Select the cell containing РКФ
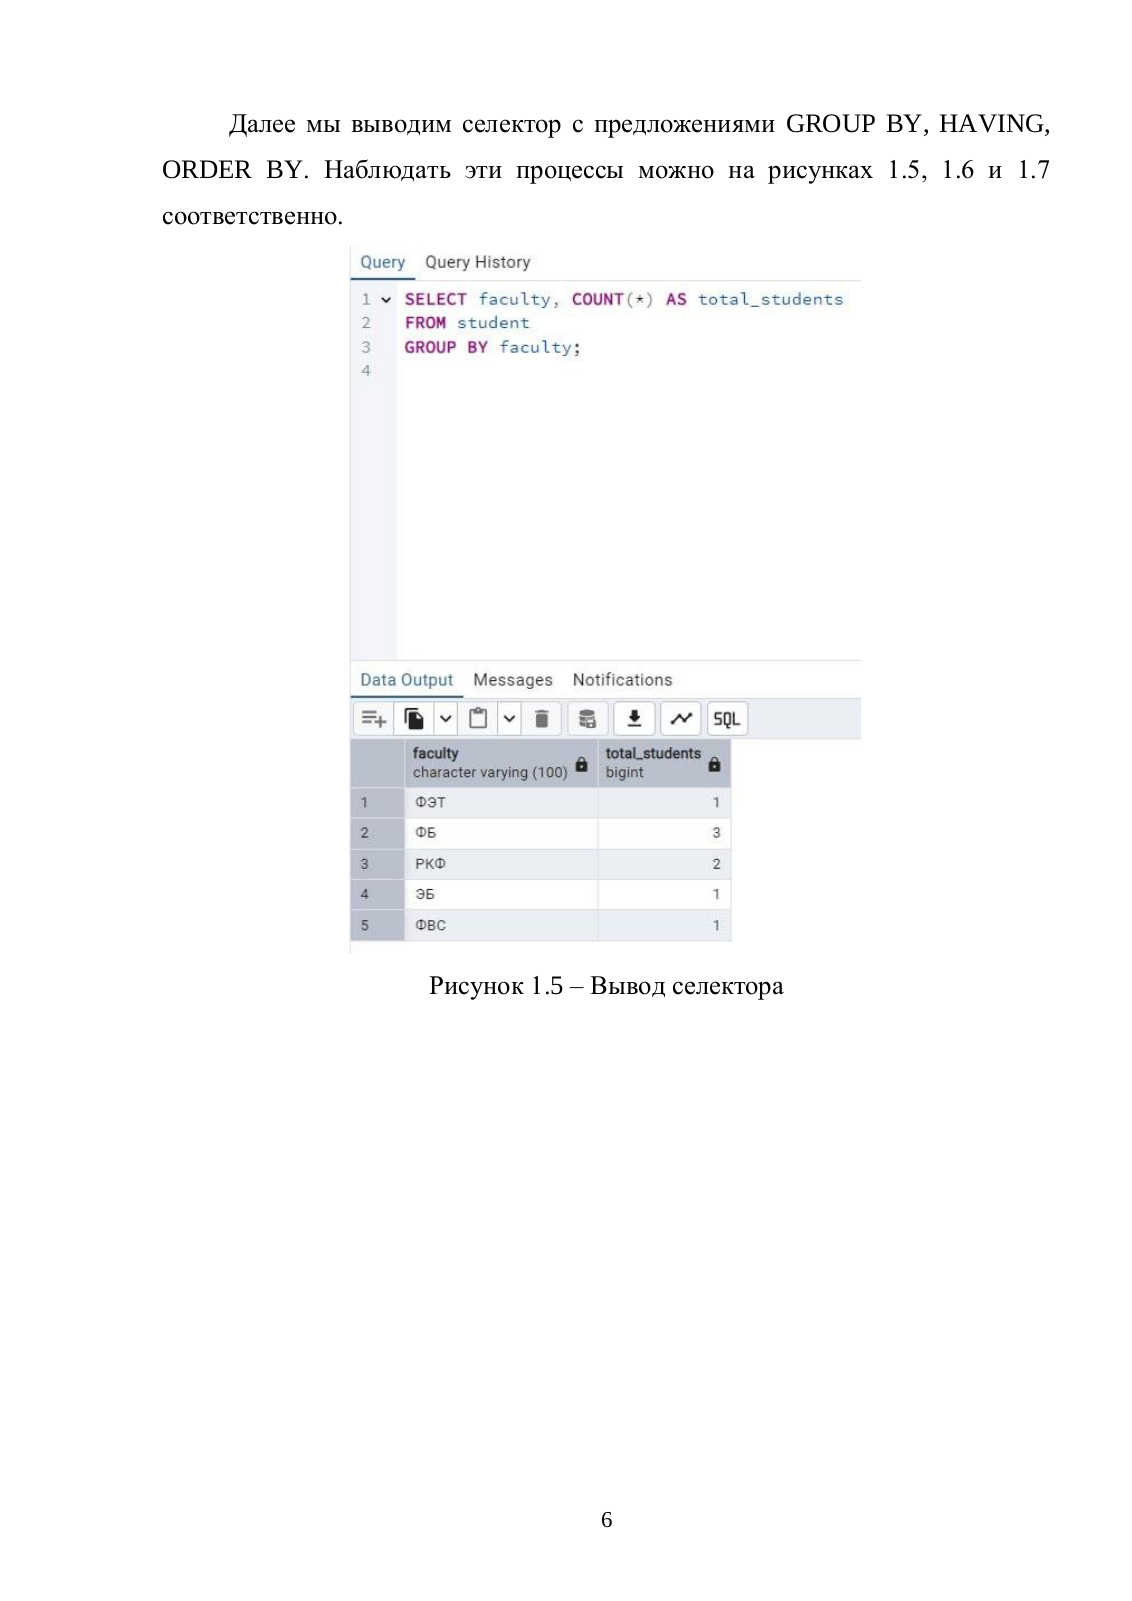Screen dimensions: 1132x1601 click(501, 864)
